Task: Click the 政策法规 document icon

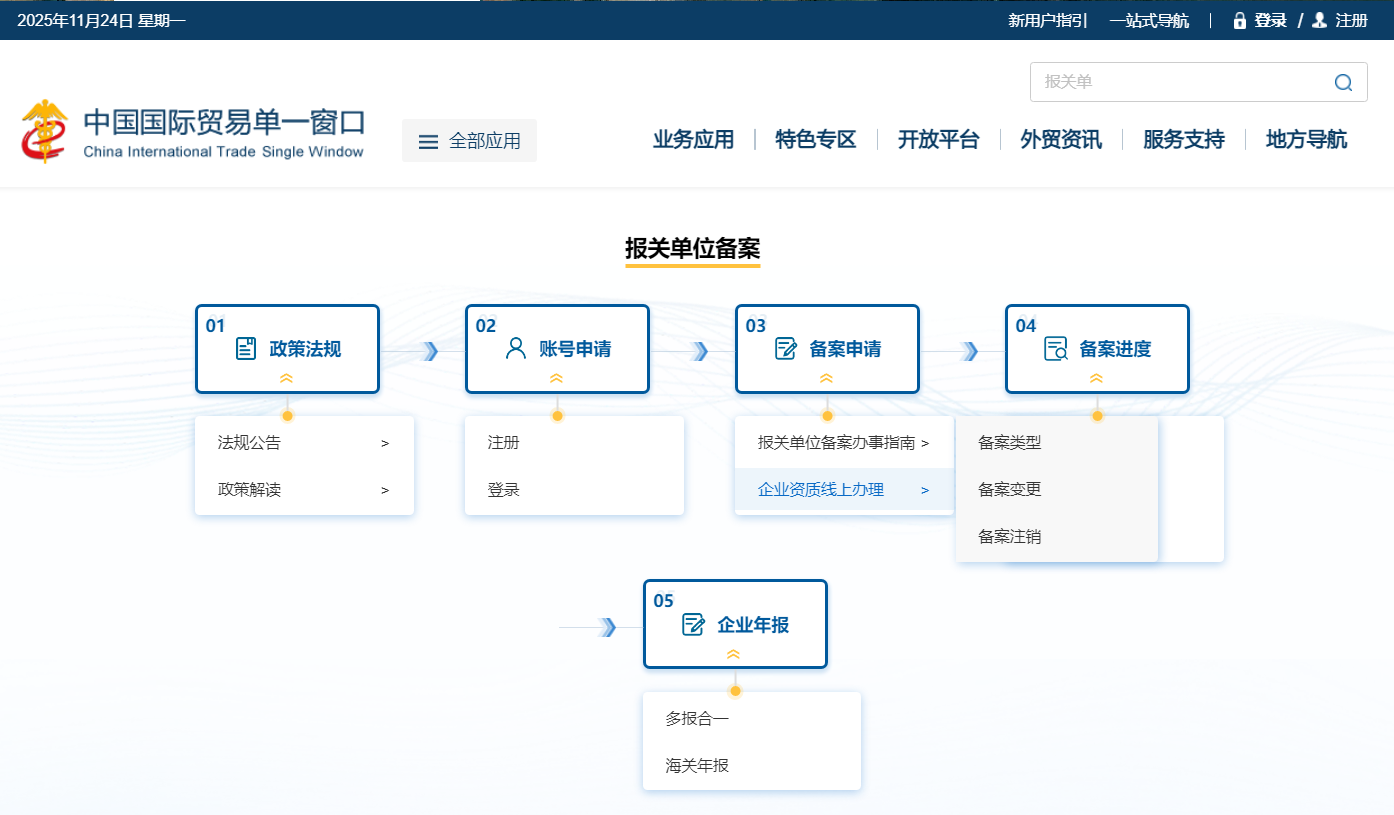Action: pos(246,348)
